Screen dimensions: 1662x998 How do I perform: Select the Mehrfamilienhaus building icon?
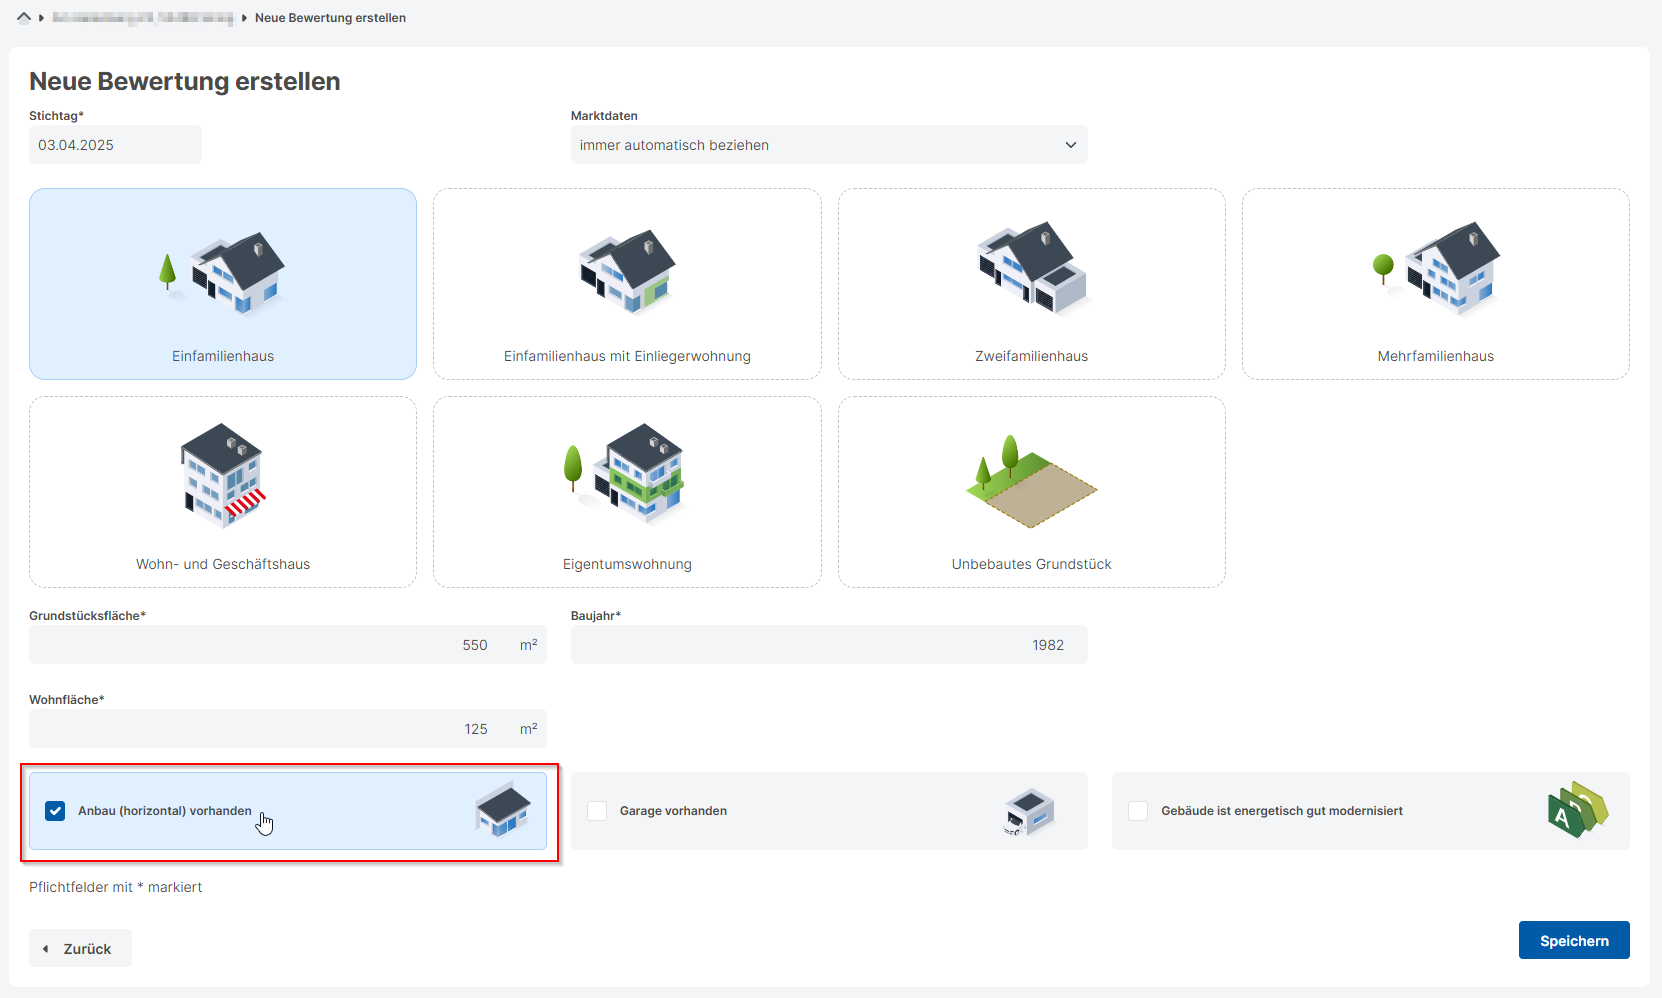pos(1436,270)
